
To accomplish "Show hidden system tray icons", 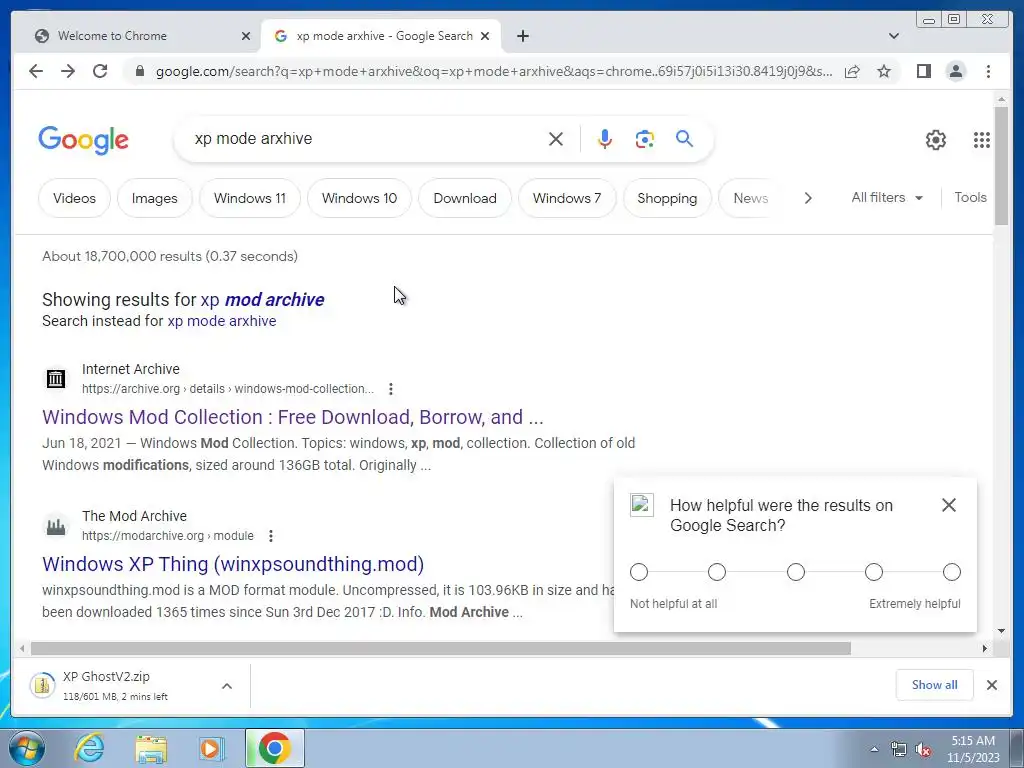I will pos(874,750).
